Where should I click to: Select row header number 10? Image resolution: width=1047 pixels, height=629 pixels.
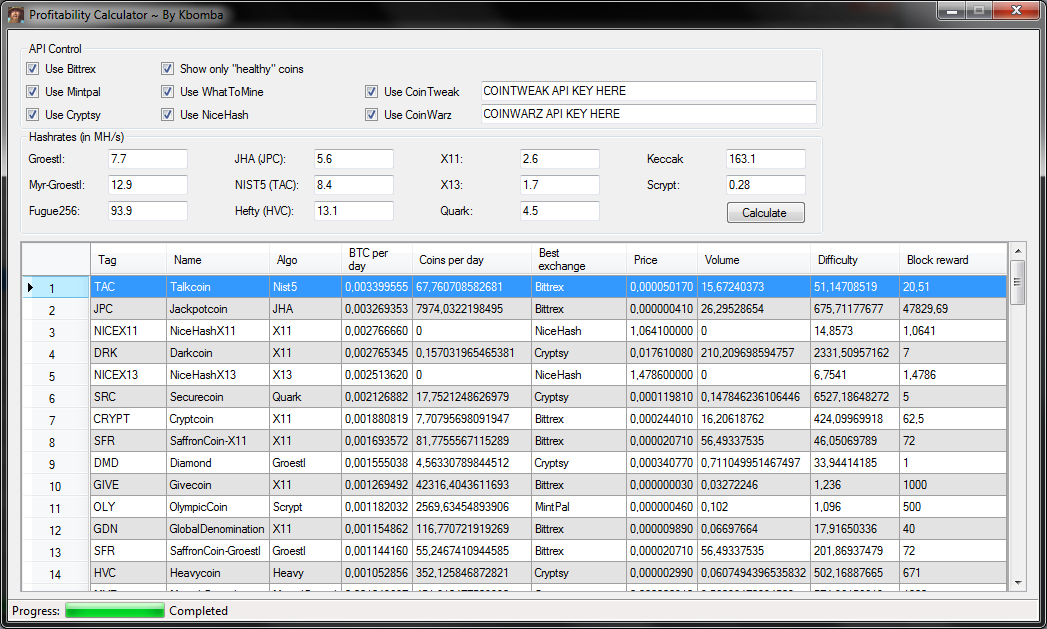(56, 485)
